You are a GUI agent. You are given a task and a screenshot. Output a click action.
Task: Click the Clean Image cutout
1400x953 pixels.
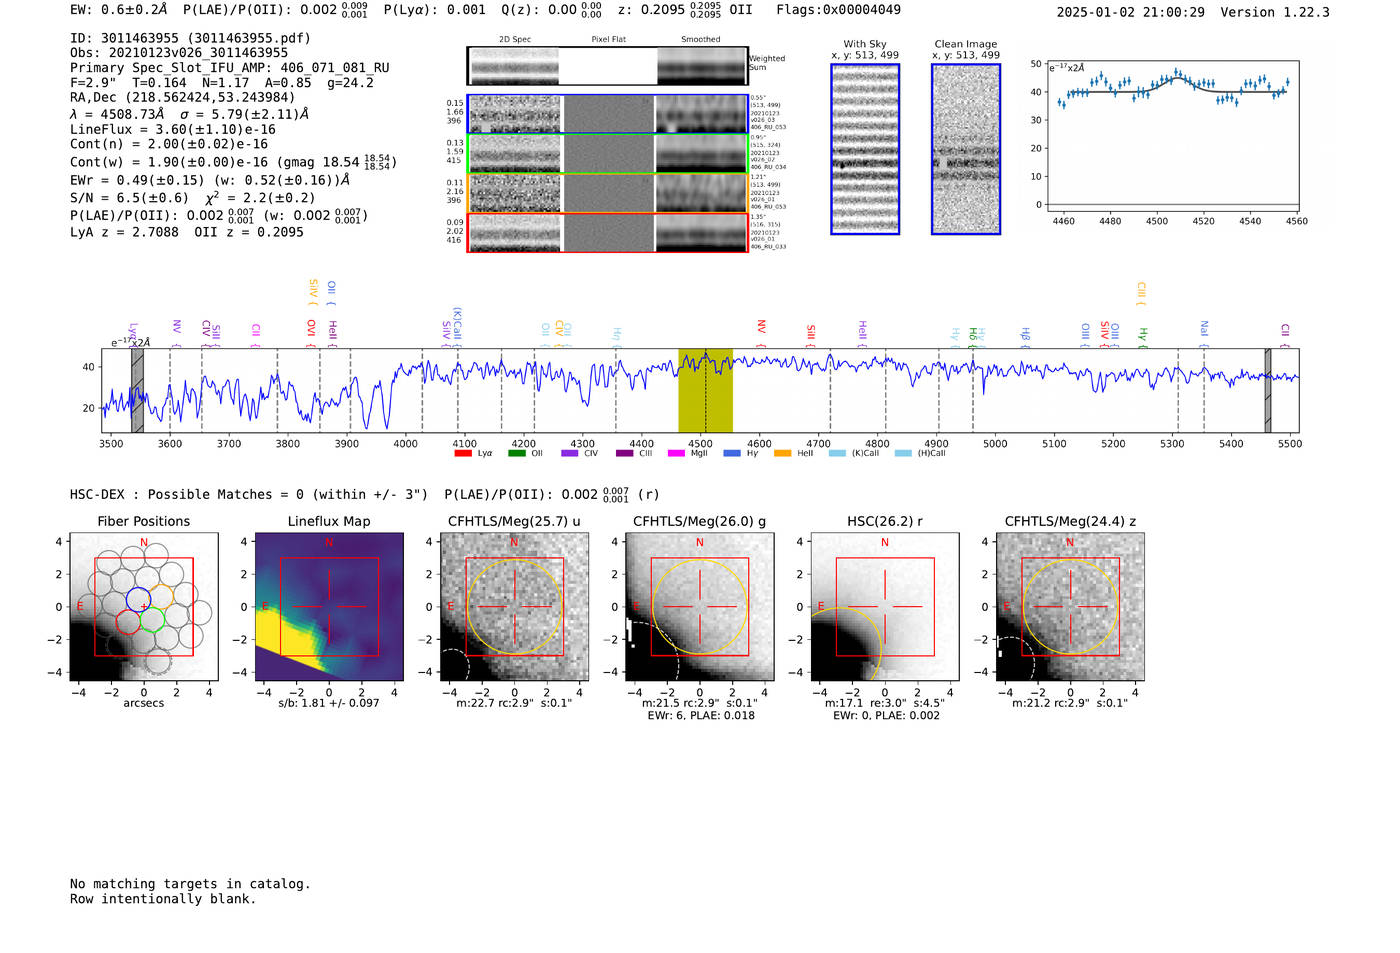(966, 149)
